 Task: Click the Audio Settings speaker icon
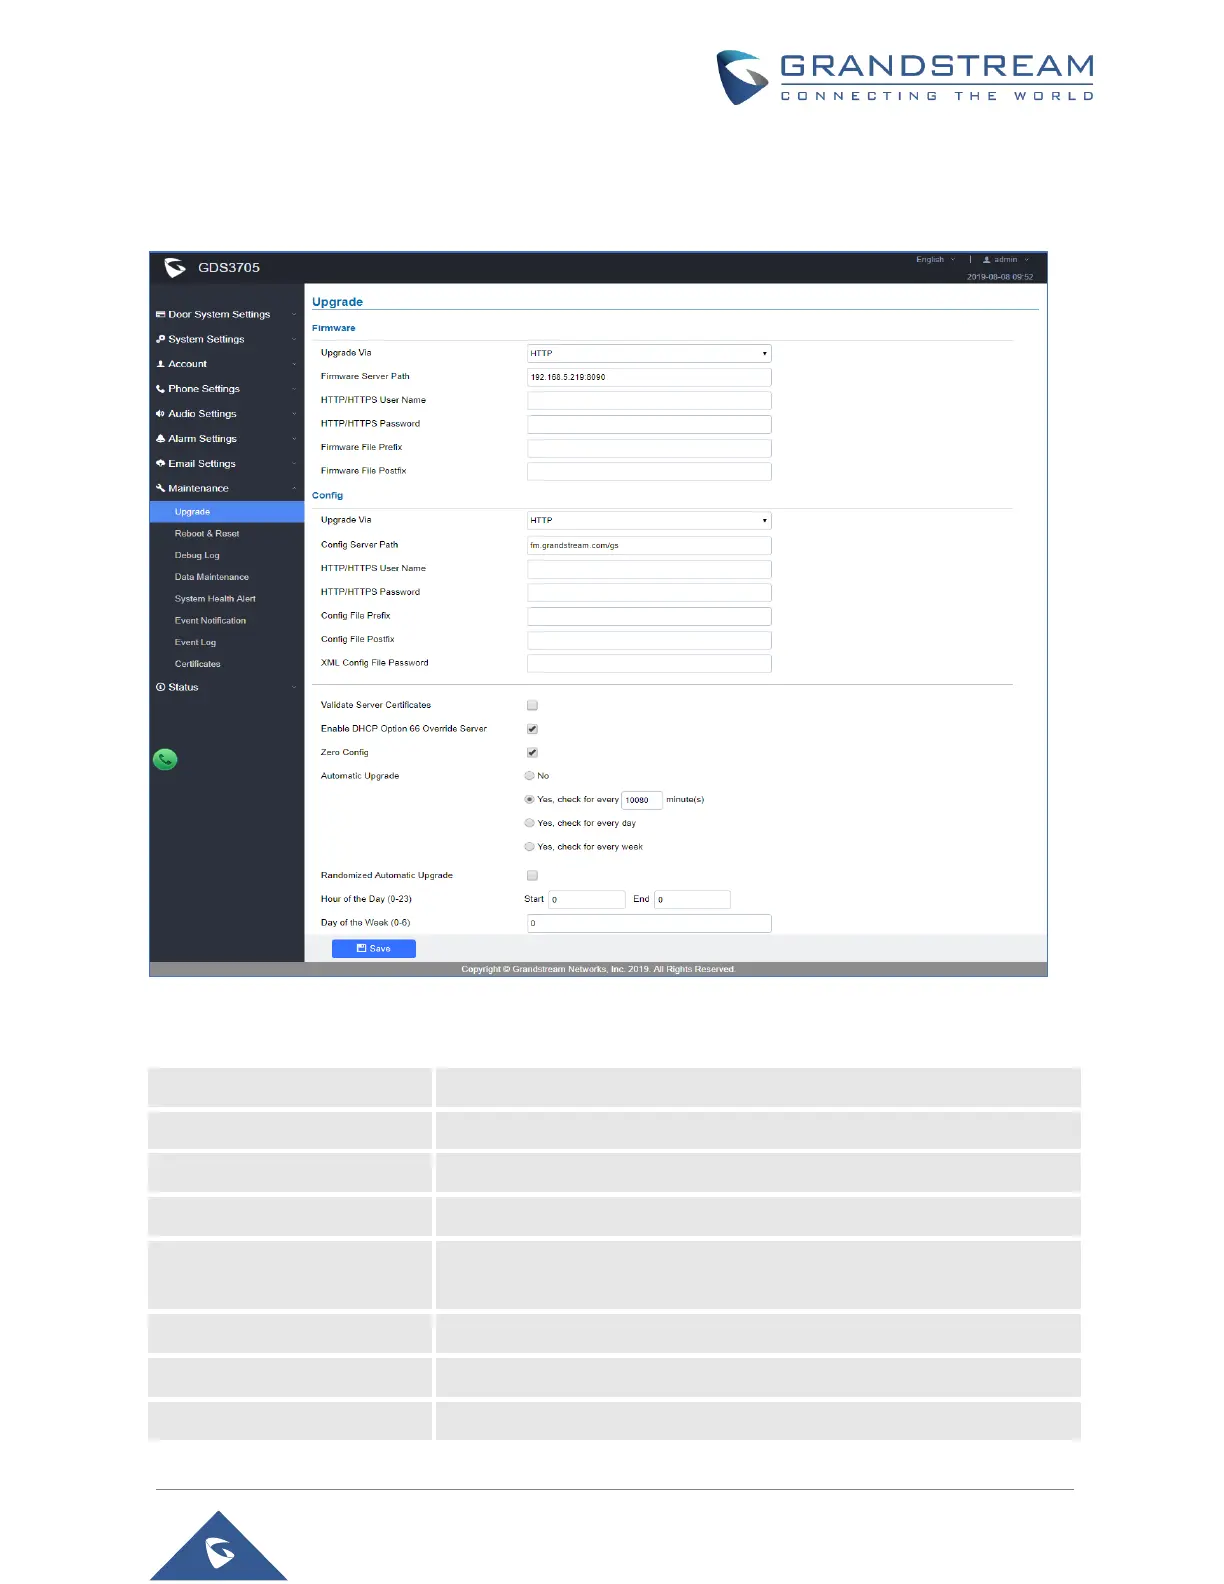[x=160, y=413]
